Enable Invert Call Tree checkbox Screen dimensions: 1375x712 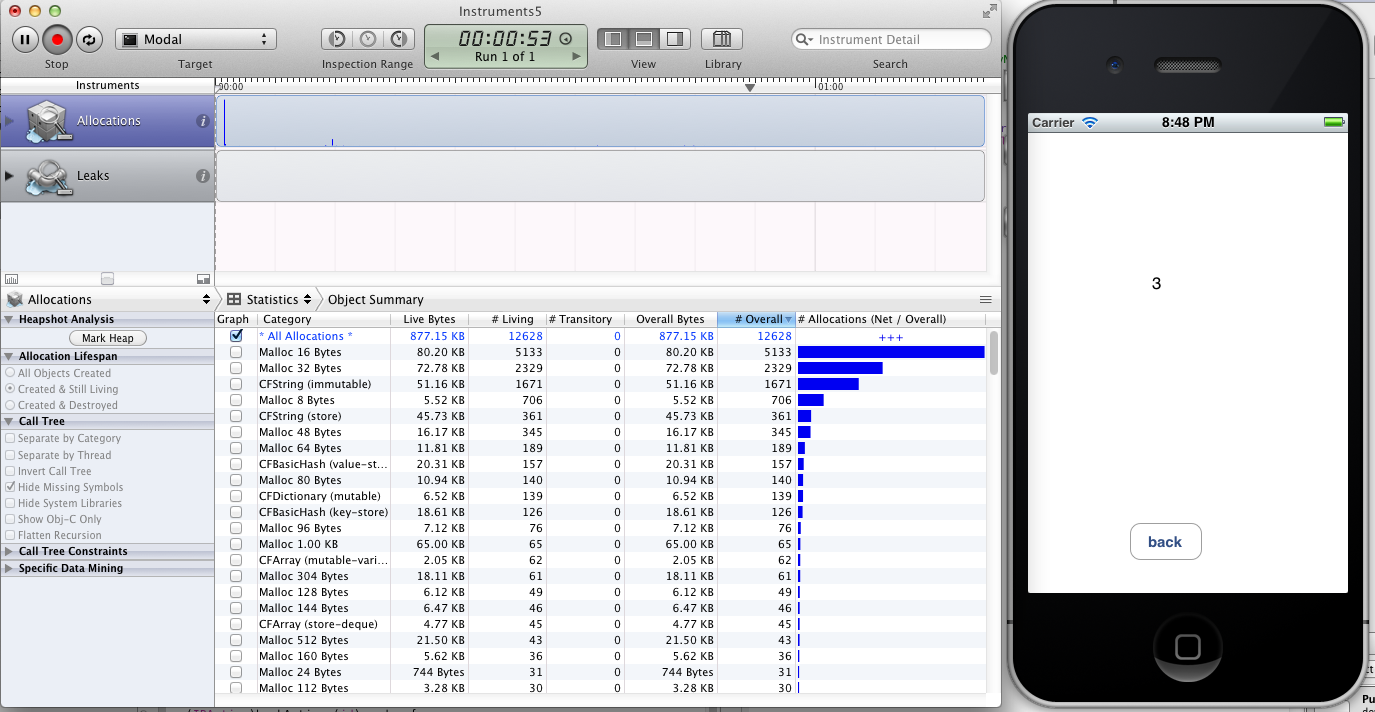pos(10,471)
